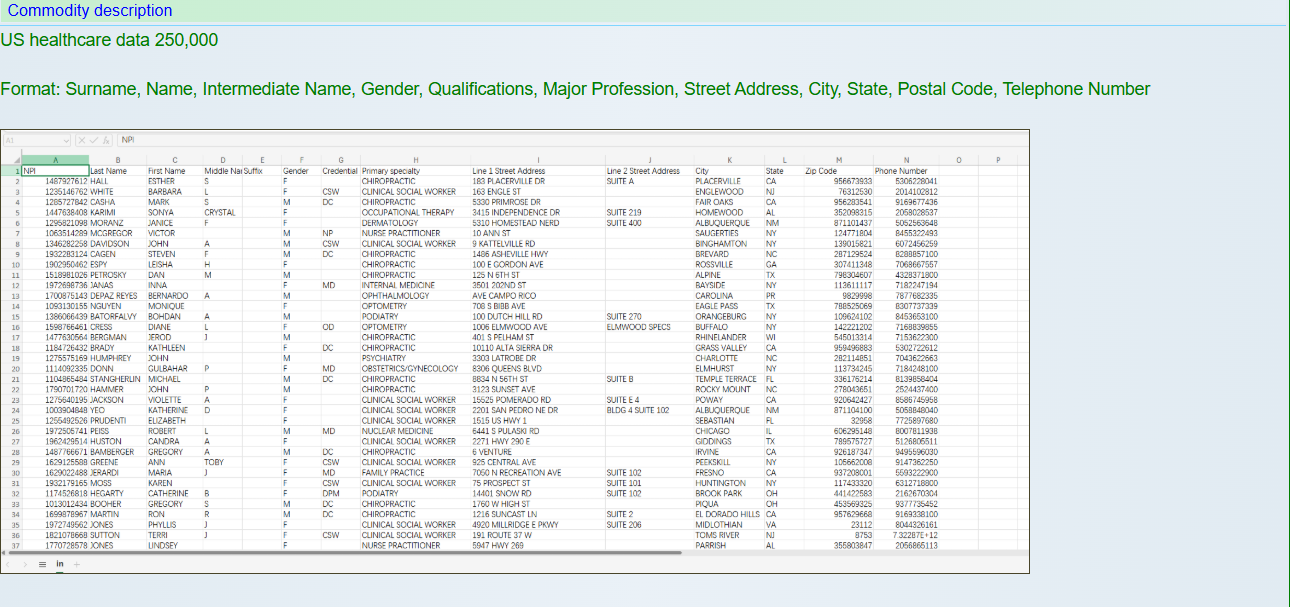Add a new sheet with plus icon
Screen dimensions: 1290x607
pos(76,564)
